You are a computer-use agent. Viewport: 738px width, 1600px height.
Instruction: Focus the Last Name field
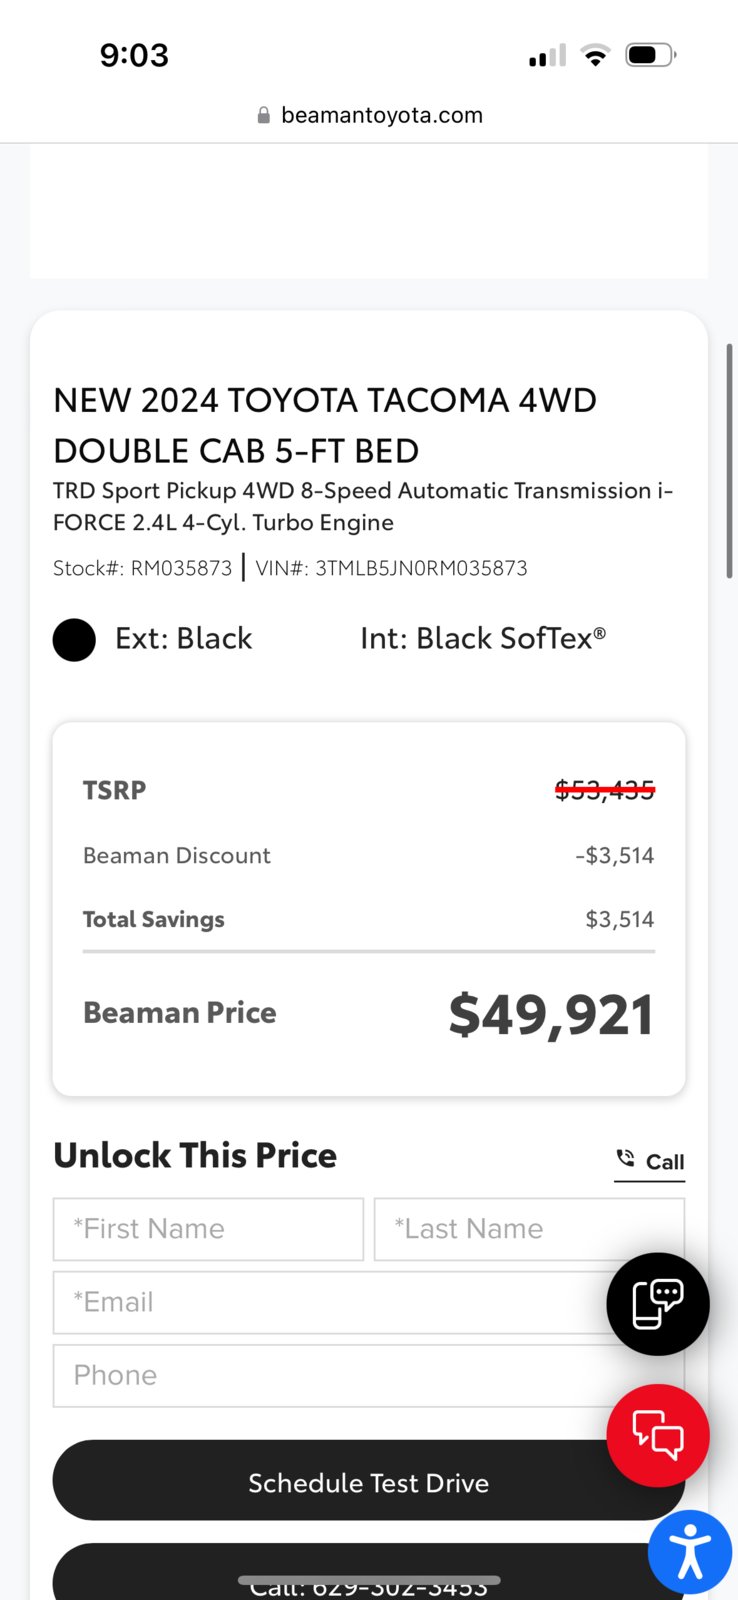(x=529, y=1229)
